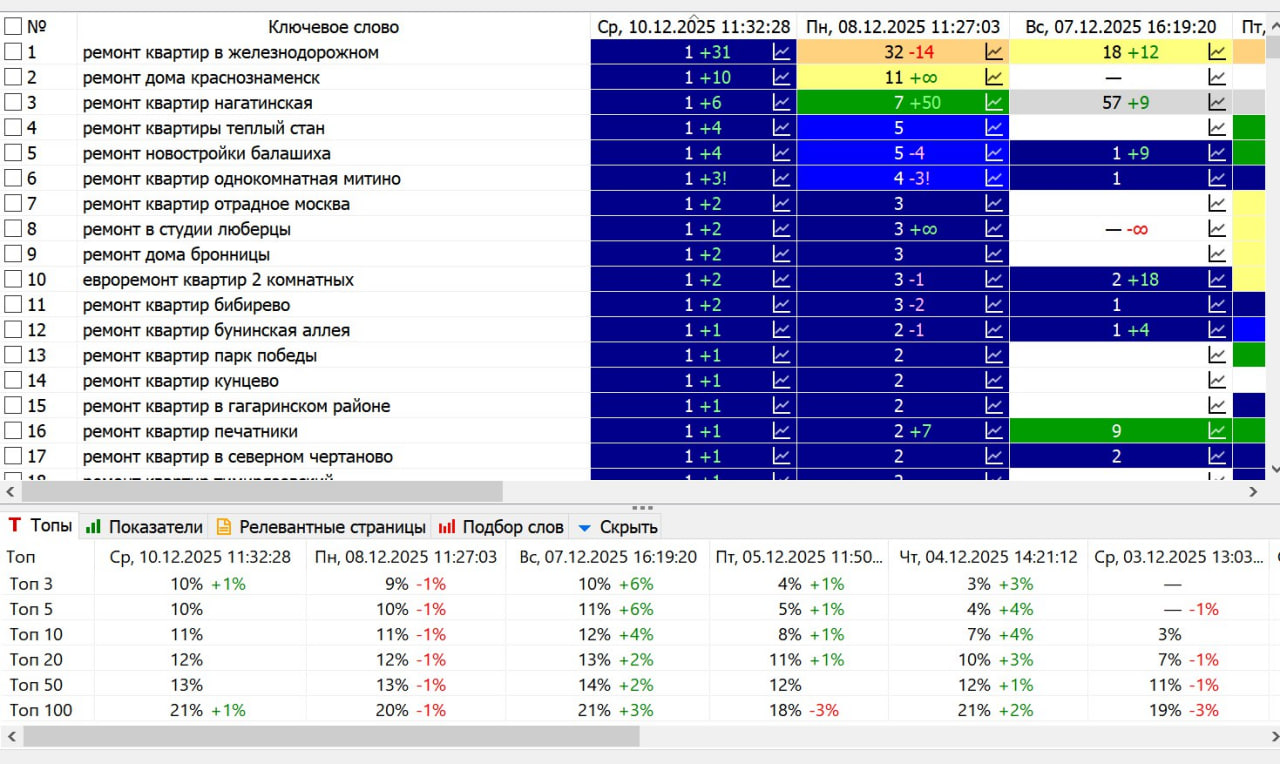Open the 08.12.2025 chart icon in row 15

(994, 405)
